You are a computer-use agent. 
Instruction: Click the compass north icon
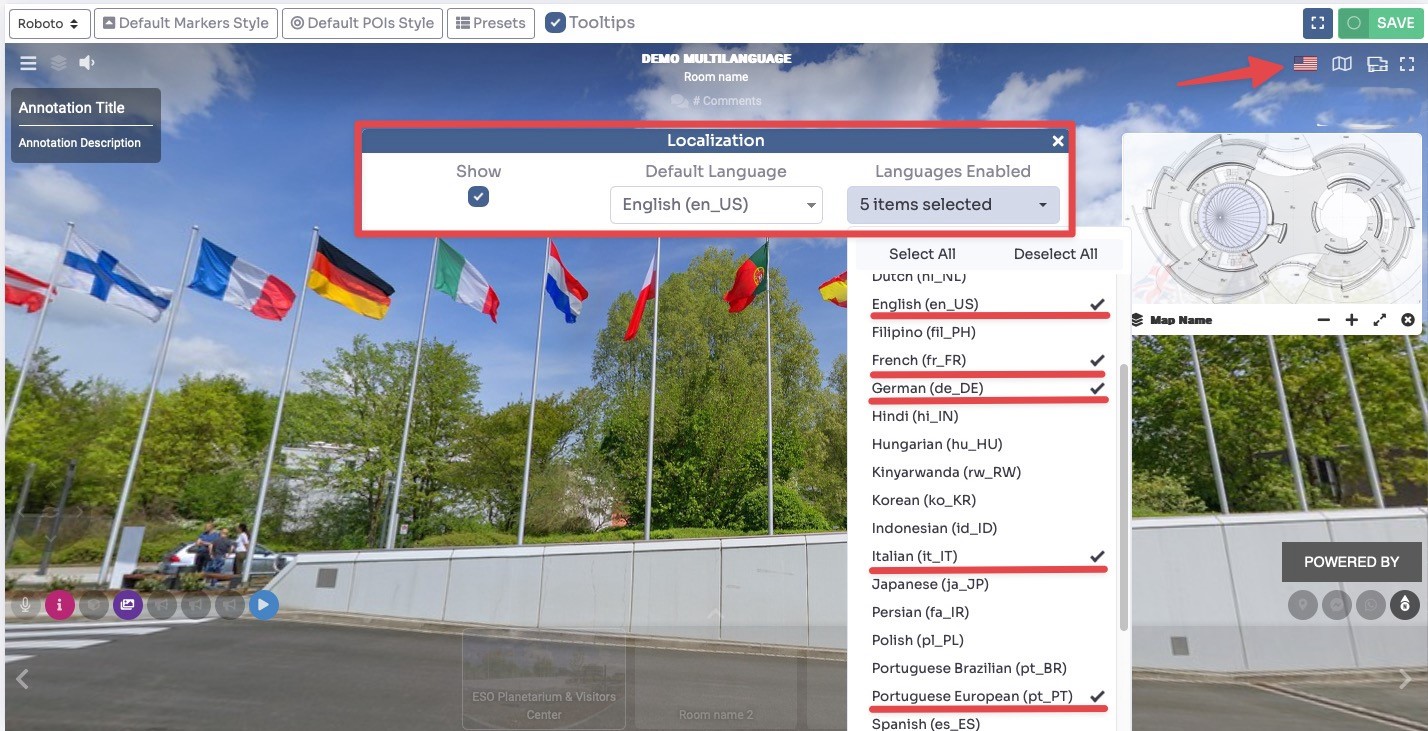coord(1405,604)
